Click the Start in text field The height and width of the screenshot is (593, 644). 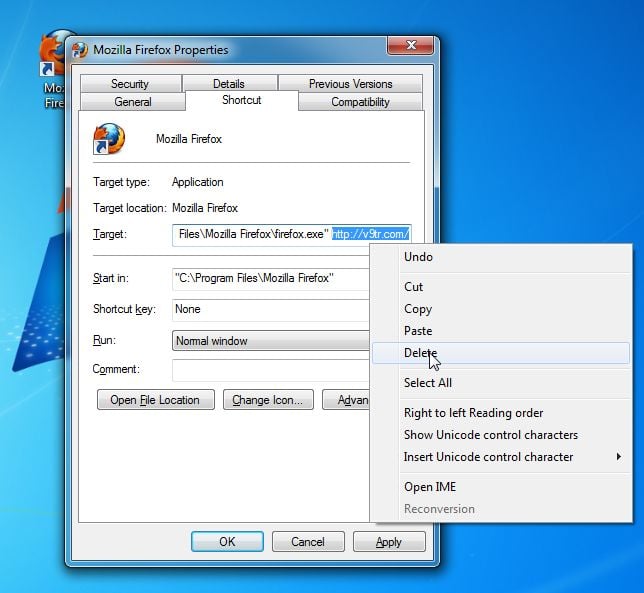coord(271,279)
